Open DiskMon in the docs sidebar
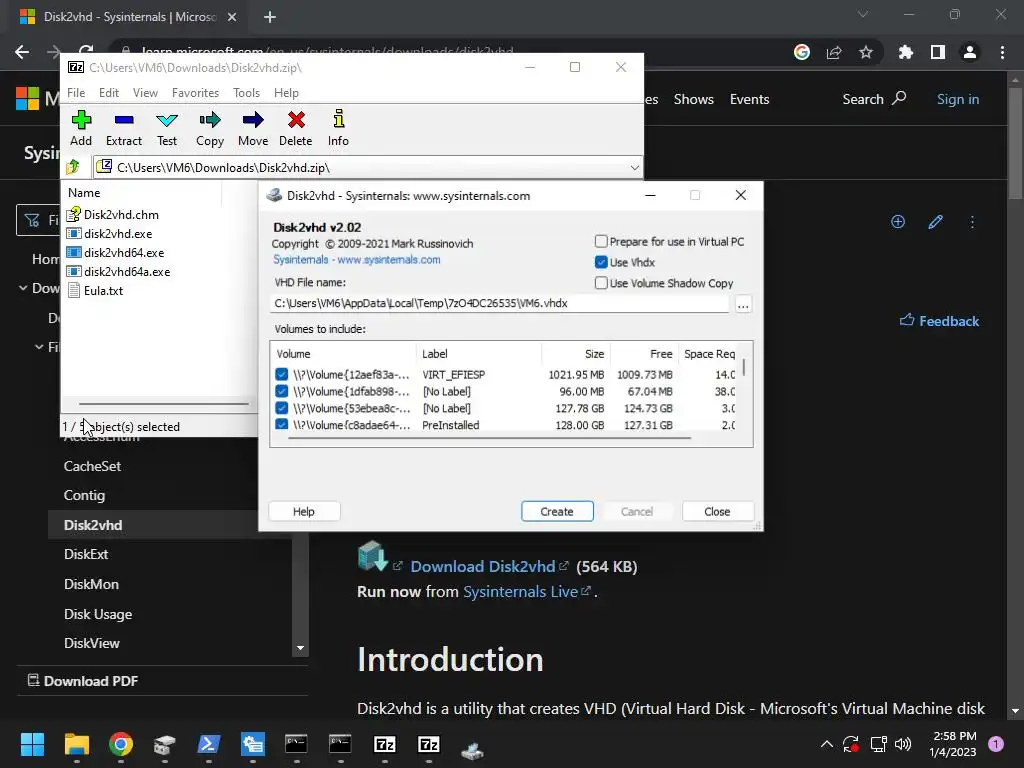This screenshot has height=768, width=1024. click(x=91, y=584)
